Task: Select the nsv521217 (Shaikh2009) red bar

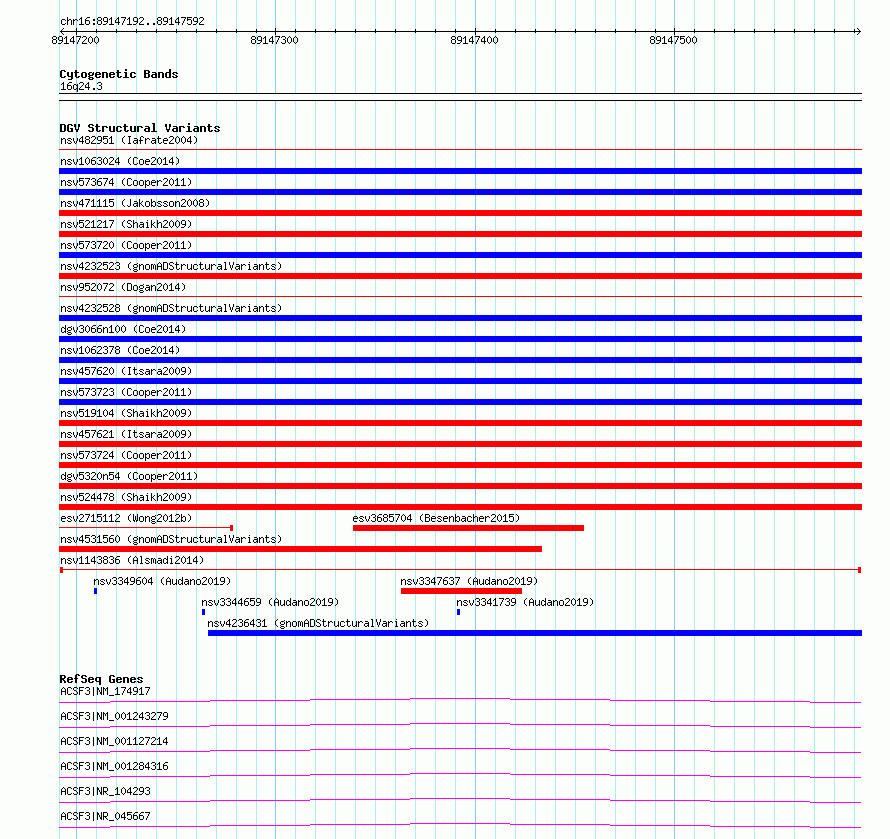Action: [x=460, y=234]
